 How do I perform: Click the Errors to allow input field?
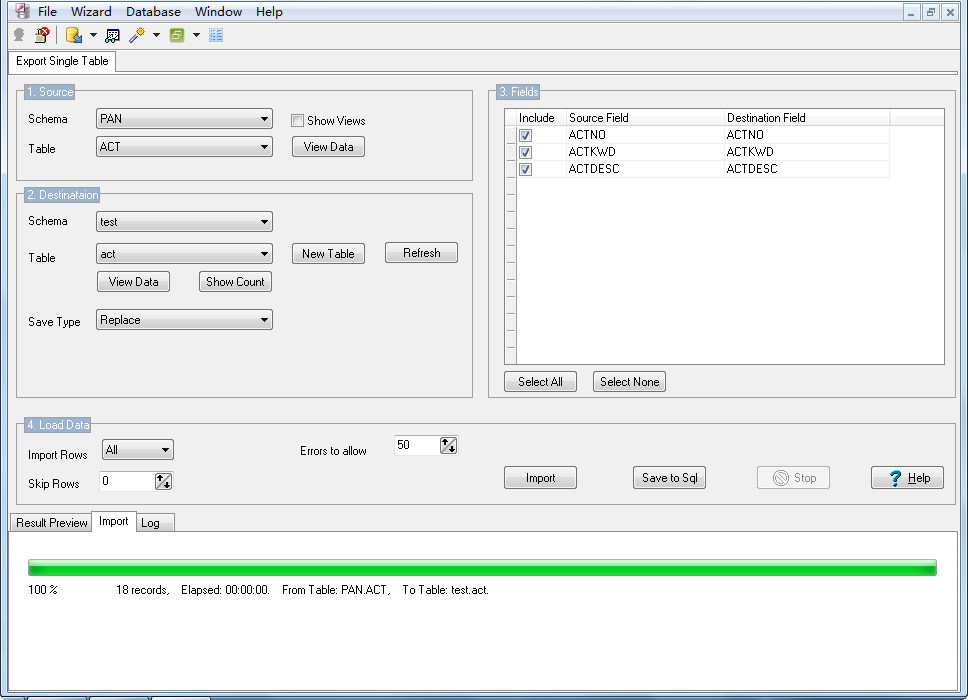coord(417,445)
